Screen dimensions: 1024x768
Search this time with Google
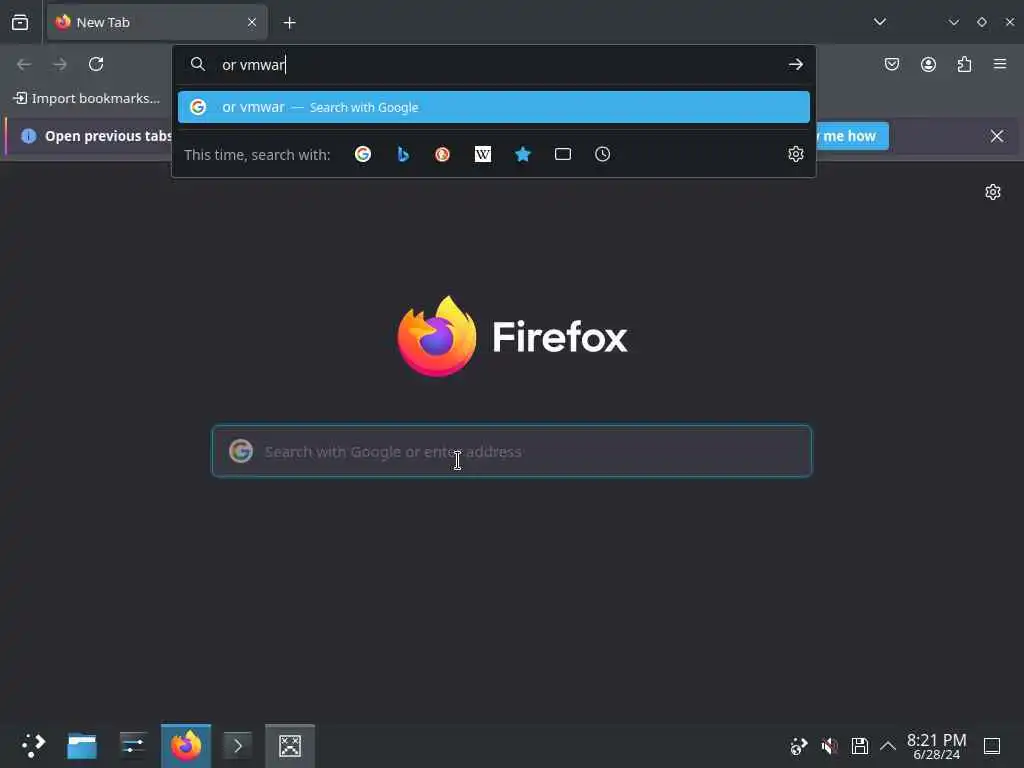point(363,154)
